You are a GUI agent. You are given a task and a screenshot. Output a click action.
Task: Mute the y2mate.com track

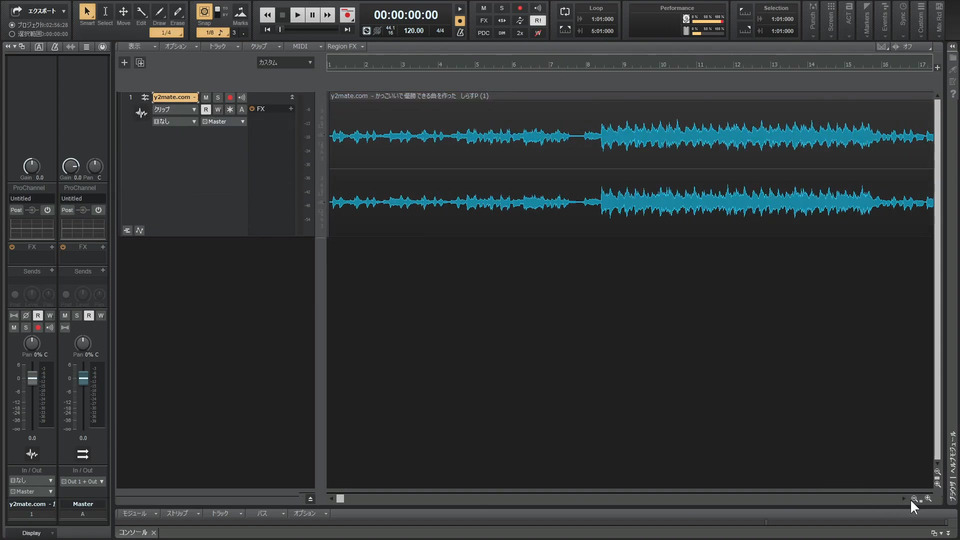(x=206, y=97)
